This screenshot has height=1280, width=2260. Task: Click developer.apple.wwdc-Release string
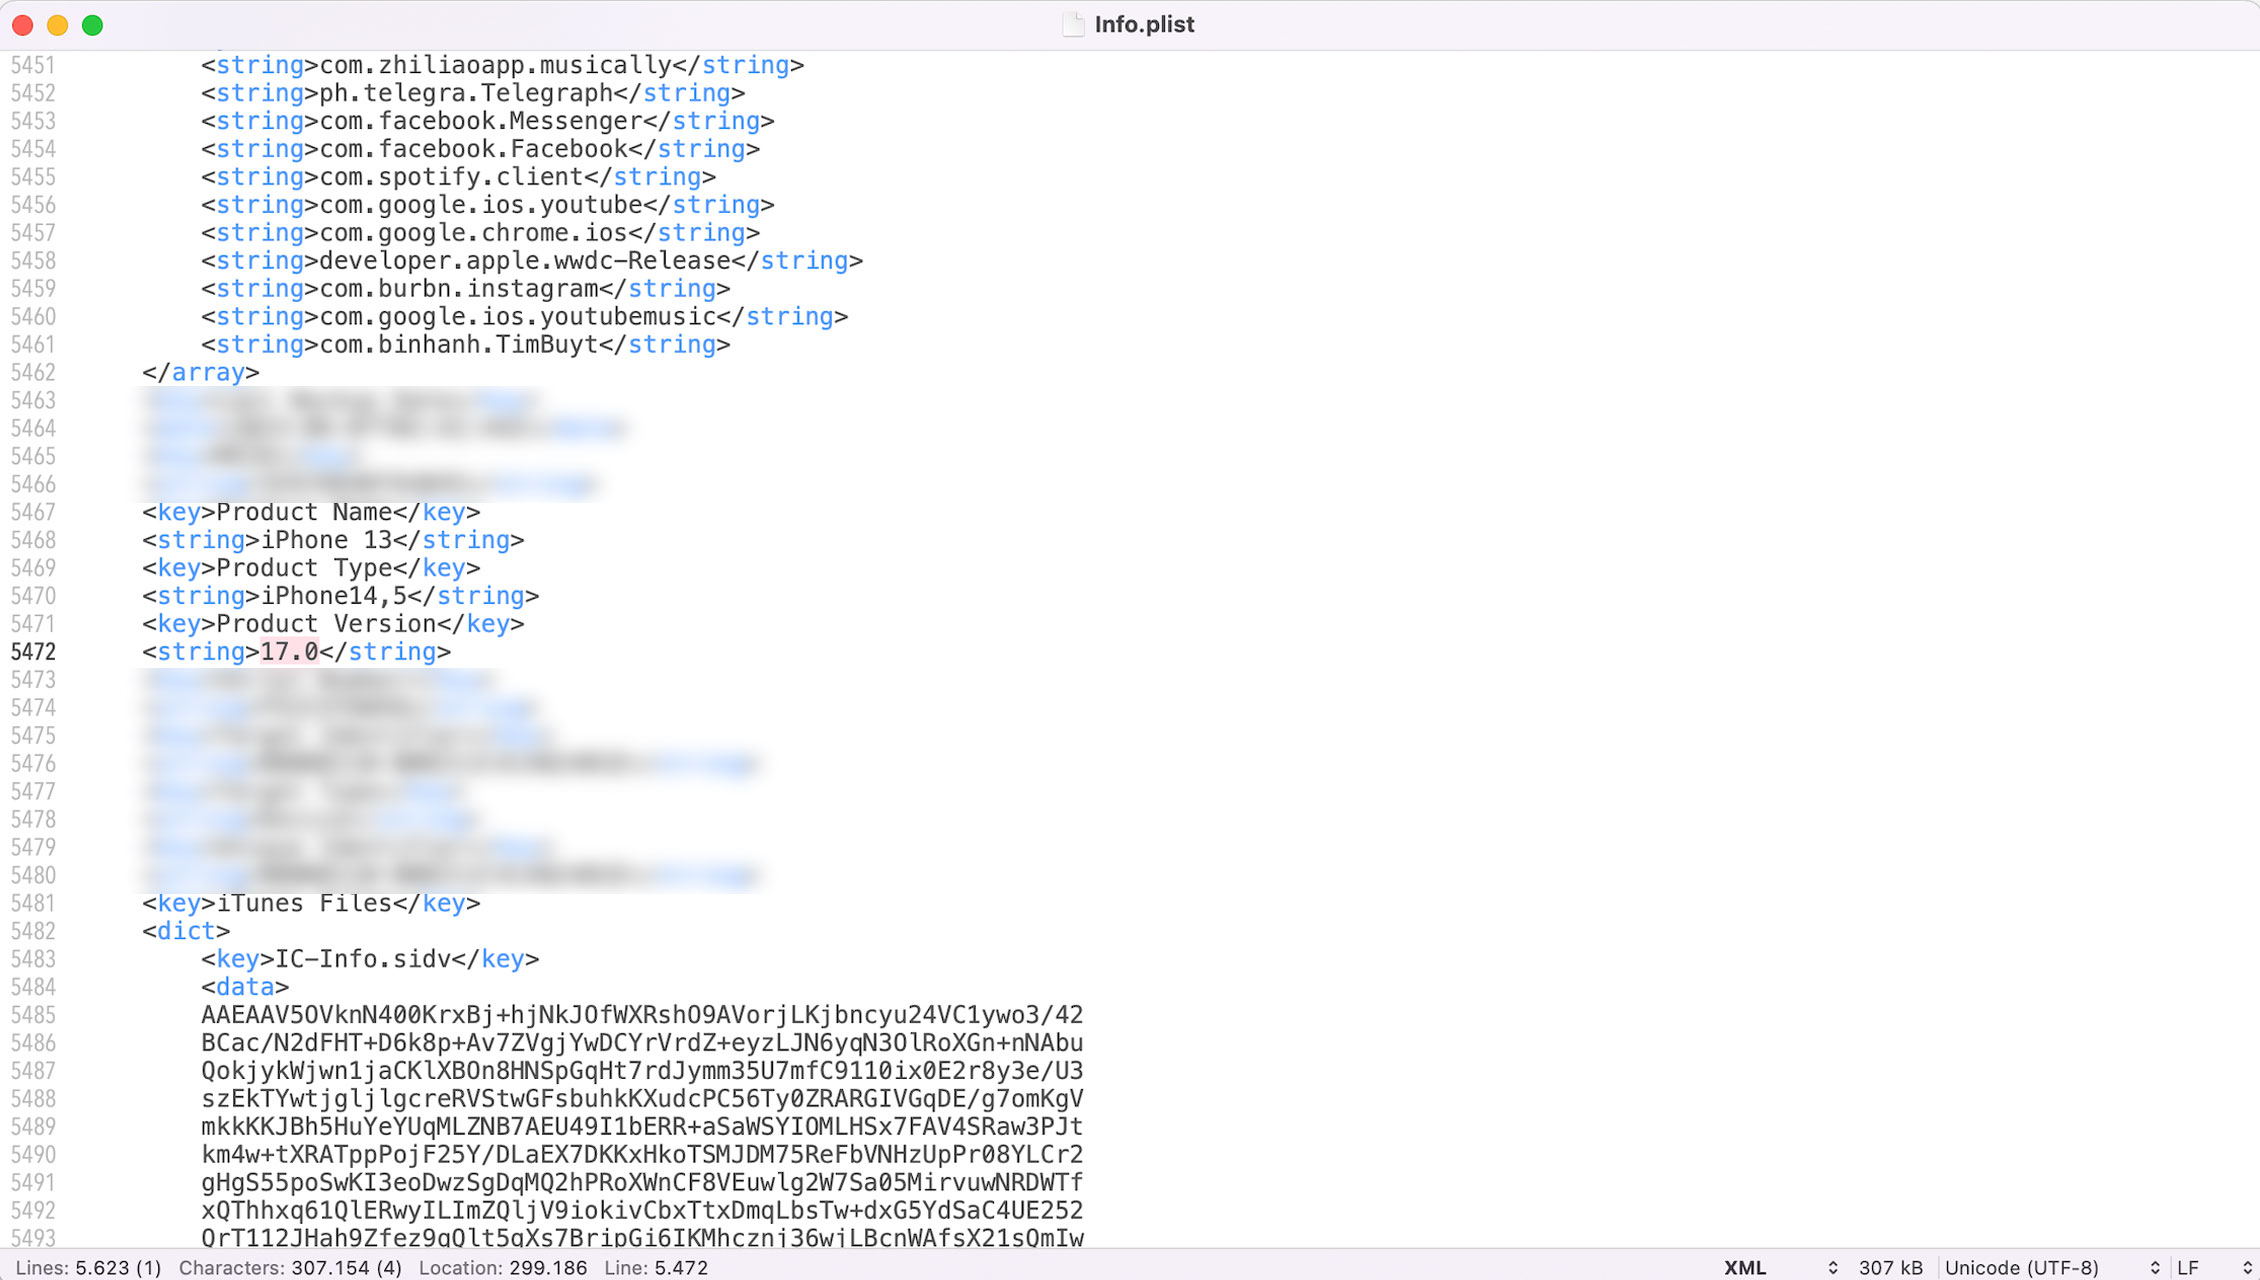pos(525,261)
